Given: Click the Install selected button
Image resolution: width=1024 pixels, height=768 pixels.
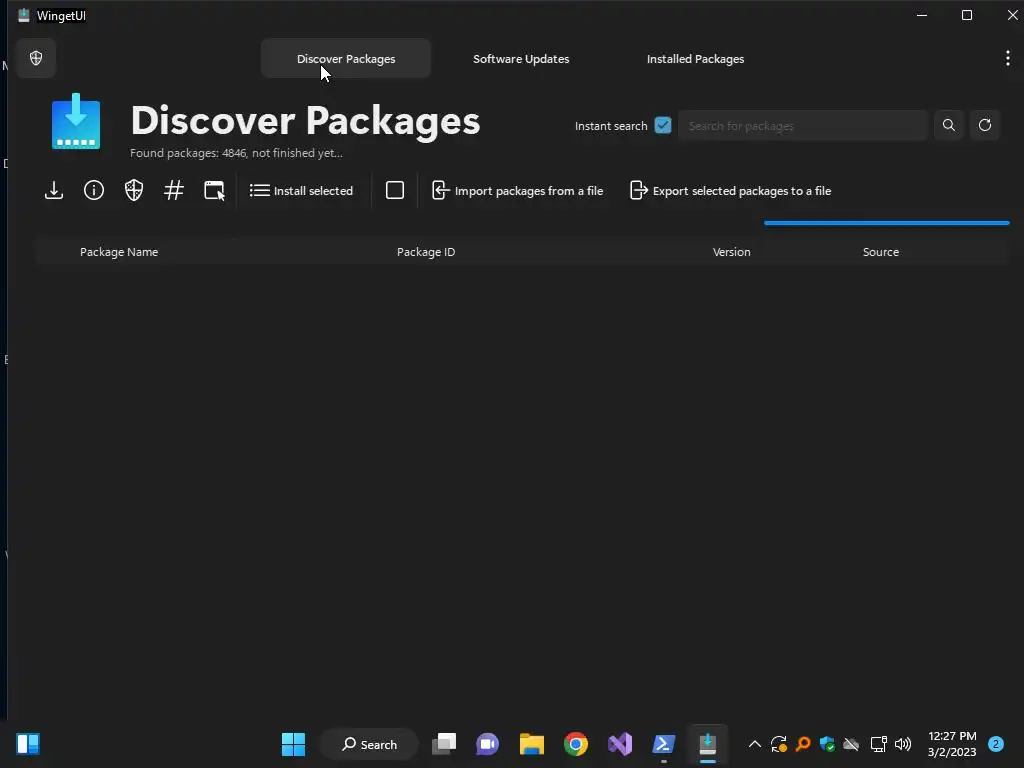Looking at the screenshot, I should 301,190.
